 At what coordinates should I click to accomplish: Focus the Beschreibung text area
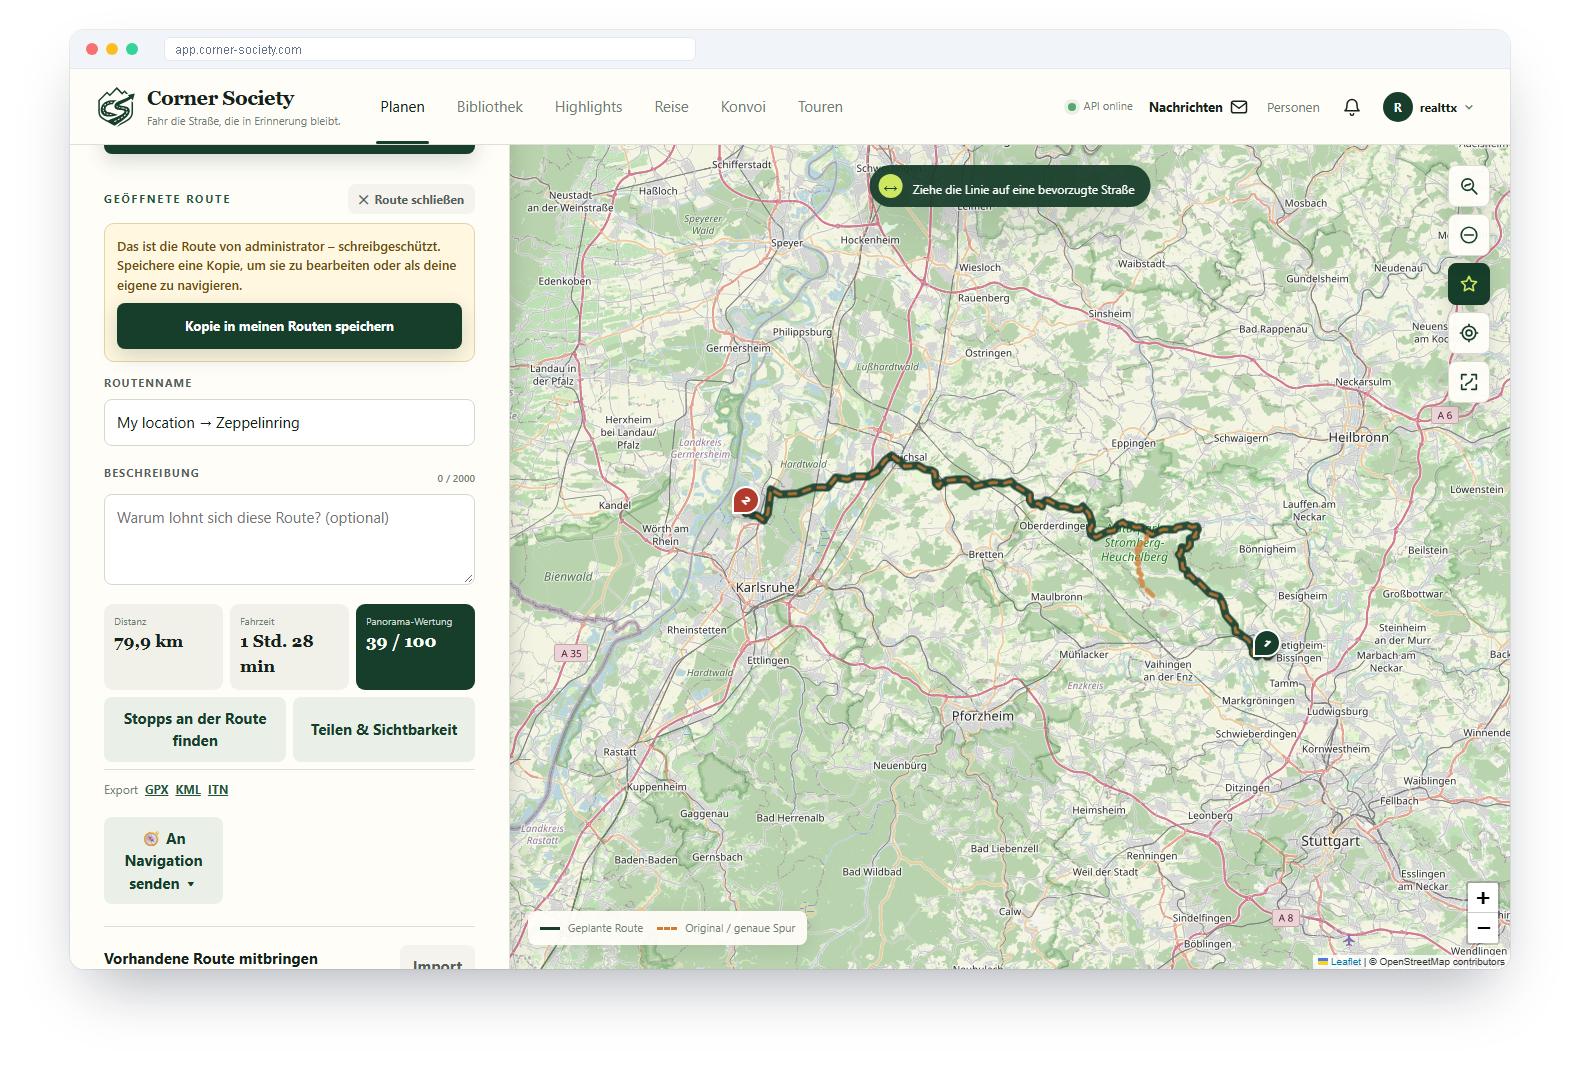click(x=289, y=539)
